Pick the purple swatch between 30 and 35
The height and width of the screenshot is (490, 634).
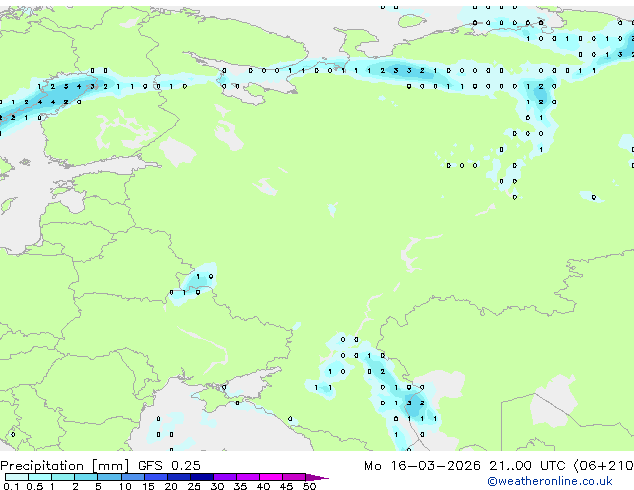click(x=225, y=477)
